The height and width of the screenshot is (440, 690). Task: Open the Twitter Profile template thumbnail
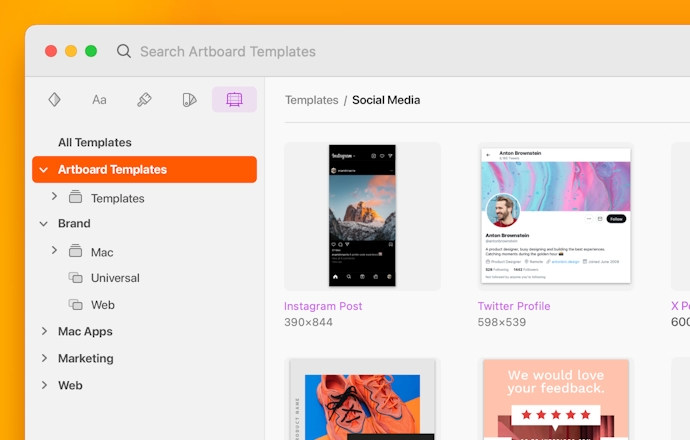(556, 216)
